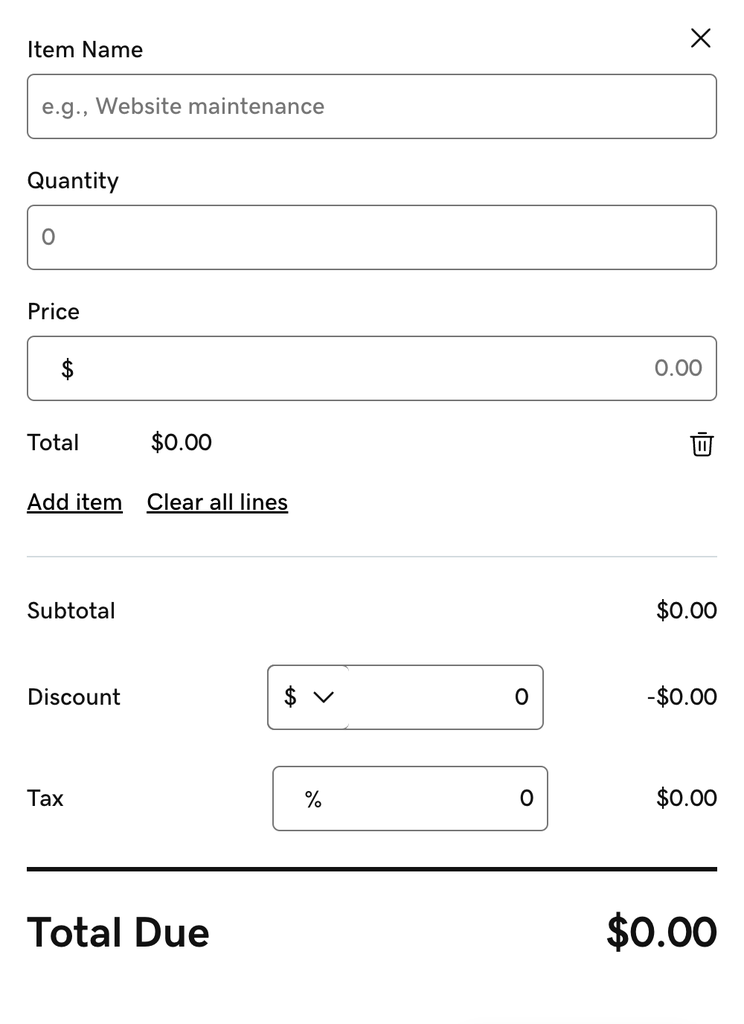744x1024 pixels.
Task: Click the dollar sign in Price field
Action: [x=67, y=369]
